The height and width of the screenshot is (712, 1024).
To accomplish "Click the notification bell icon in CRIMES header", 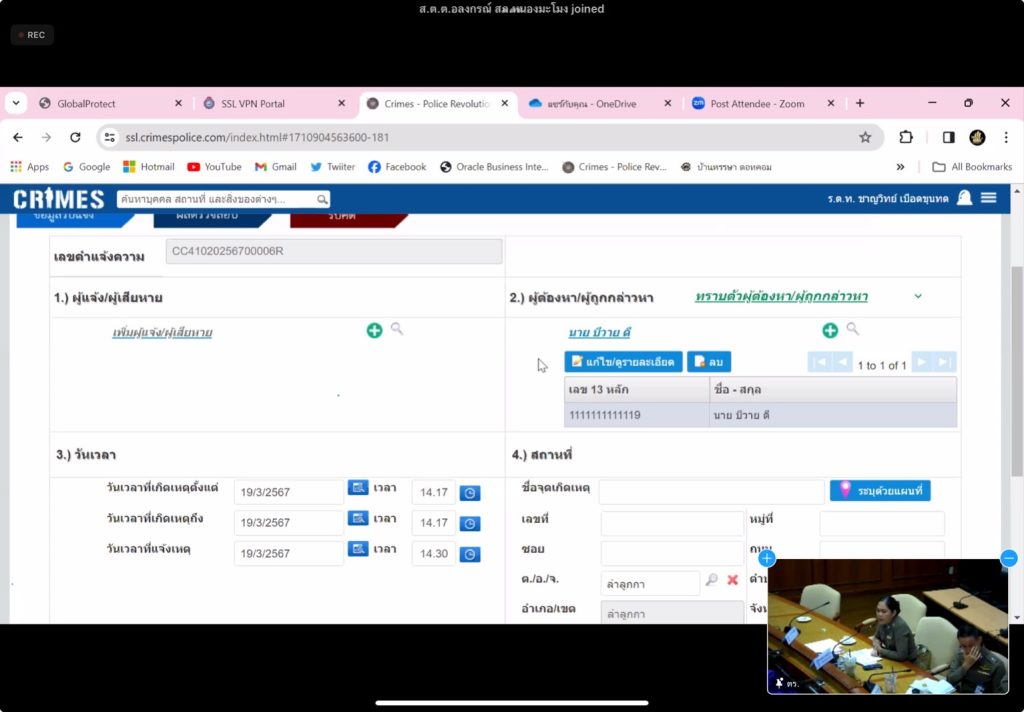I will [x=964, y=198].
